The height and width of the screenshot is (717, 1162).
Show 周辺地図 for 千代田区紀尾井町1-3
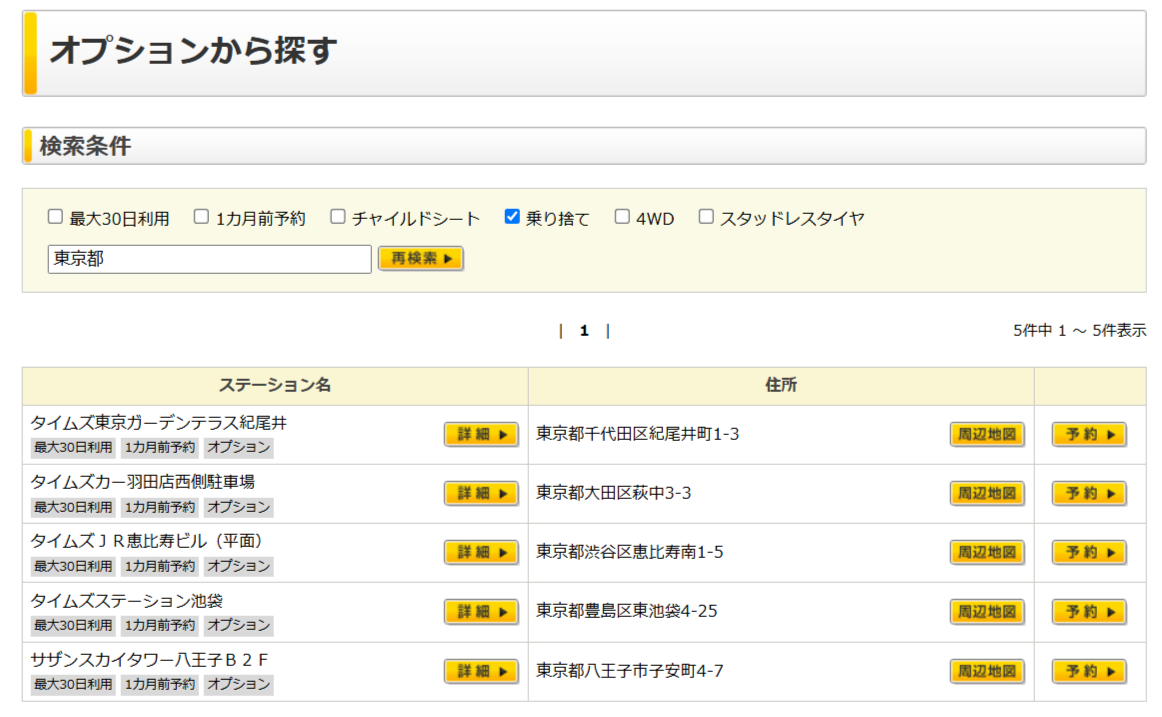987,434
